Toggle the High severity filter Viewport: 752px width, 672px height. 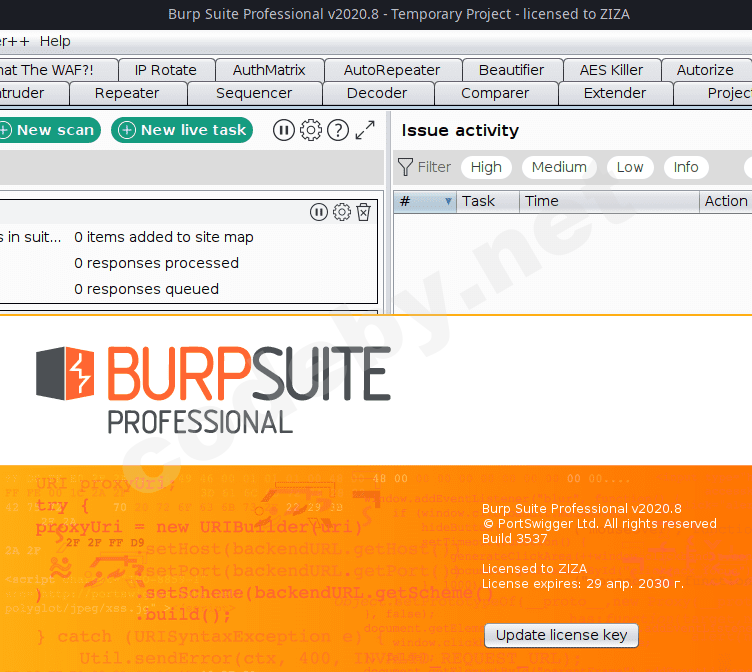(486, 167)
